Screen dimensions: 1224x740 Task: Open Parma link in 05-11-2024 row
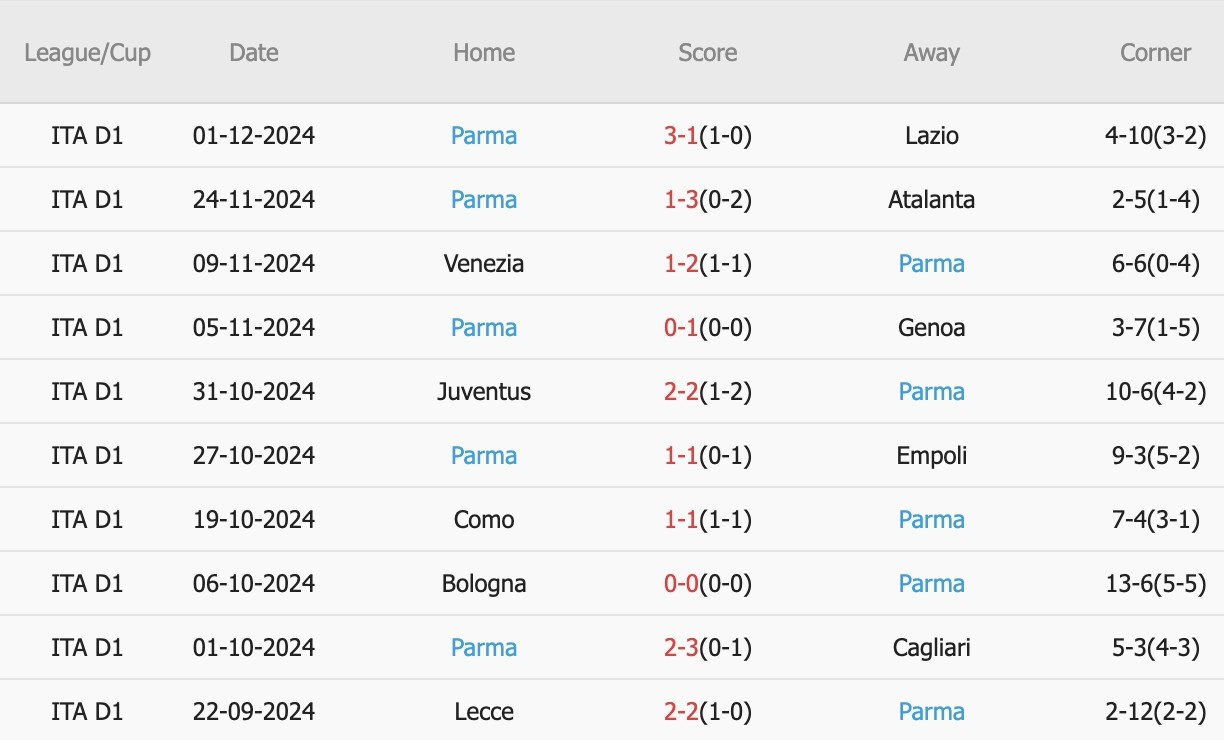tap(484, 327)
